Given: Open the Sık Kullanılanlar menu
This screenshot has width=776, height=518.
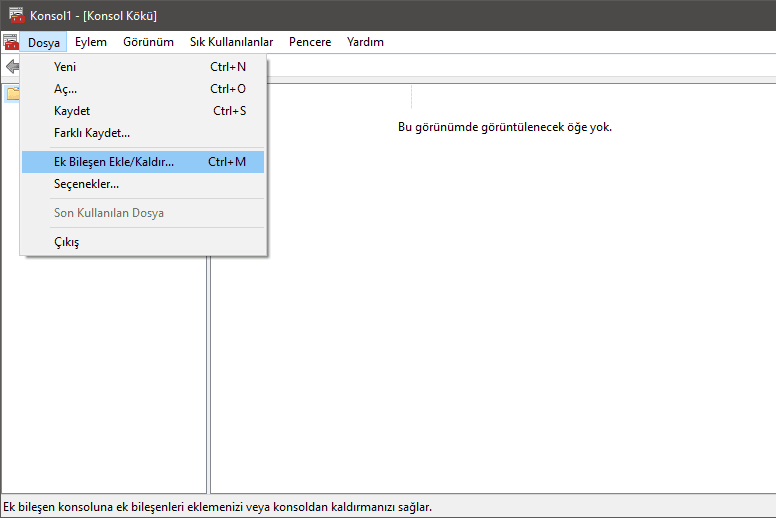Looking at the screenshot, I should [232, 42].
